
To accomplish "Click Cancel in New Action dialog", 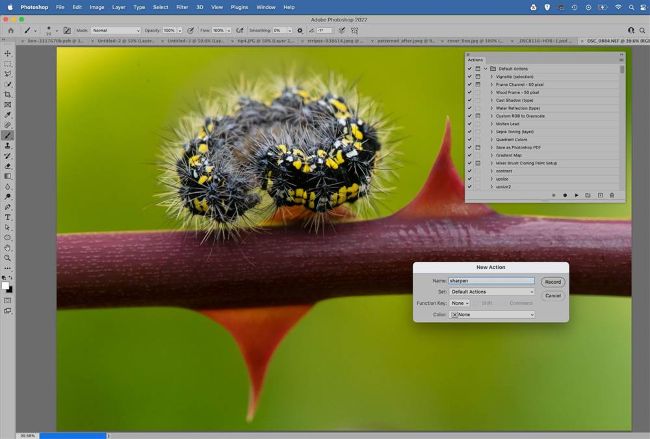I will coord(552,296).
